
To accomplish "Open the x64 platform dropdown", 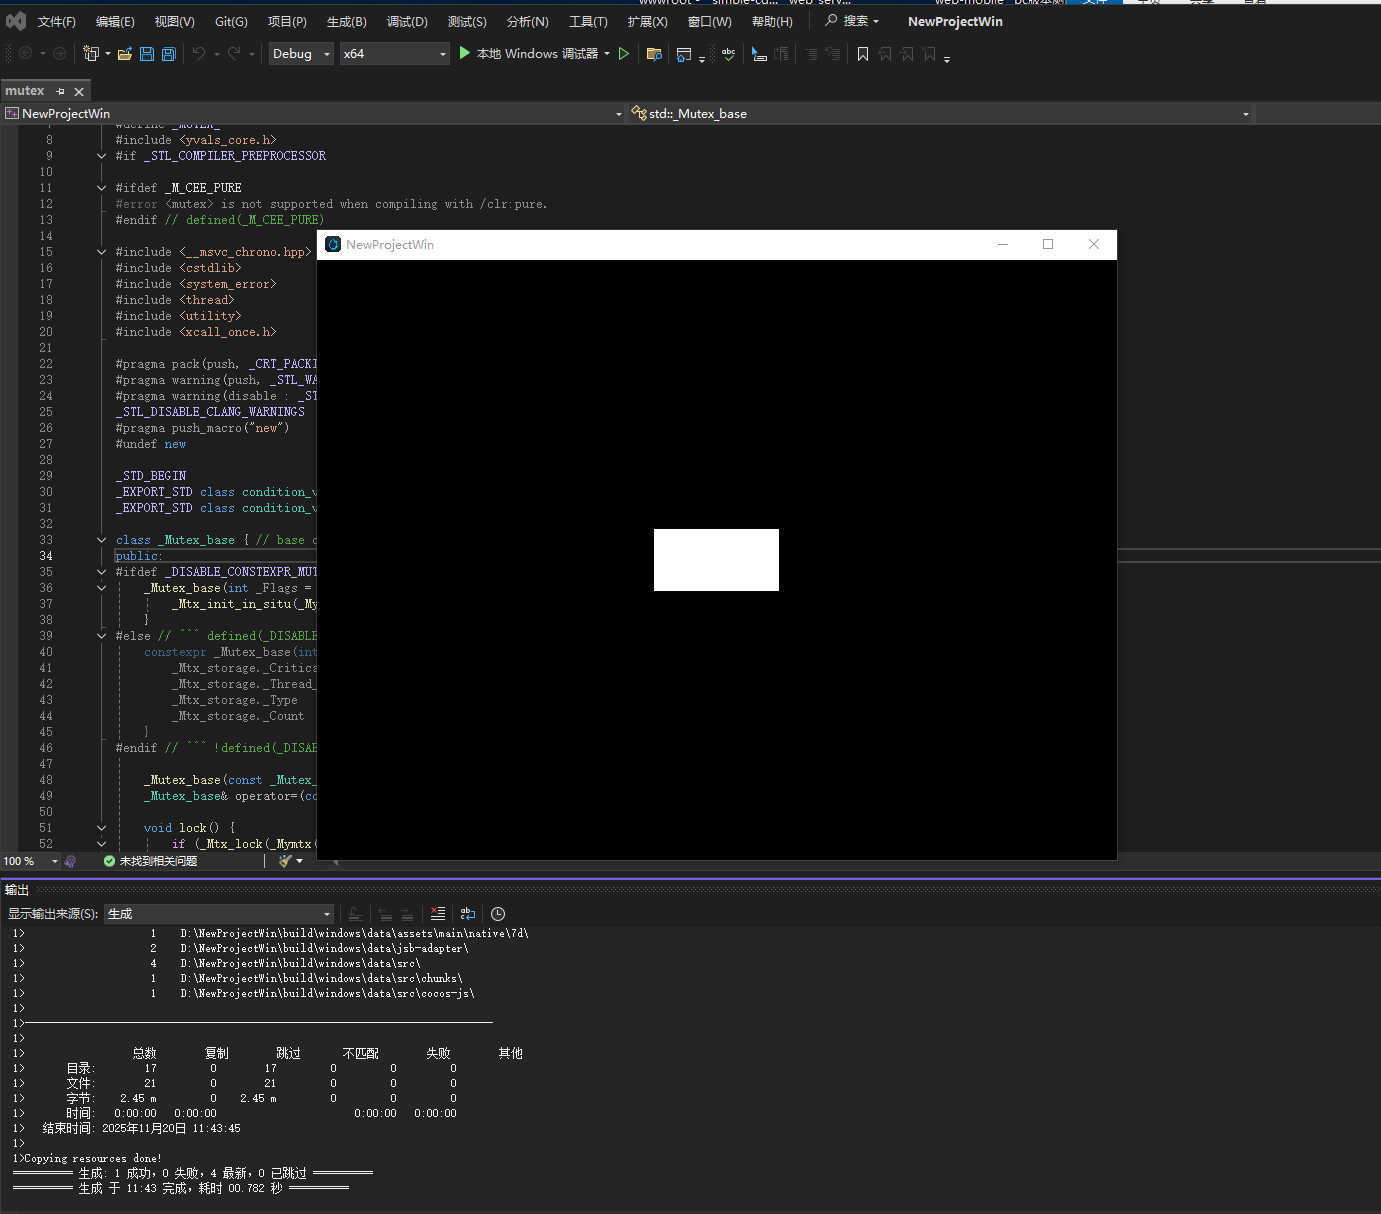I will (394, 54).
